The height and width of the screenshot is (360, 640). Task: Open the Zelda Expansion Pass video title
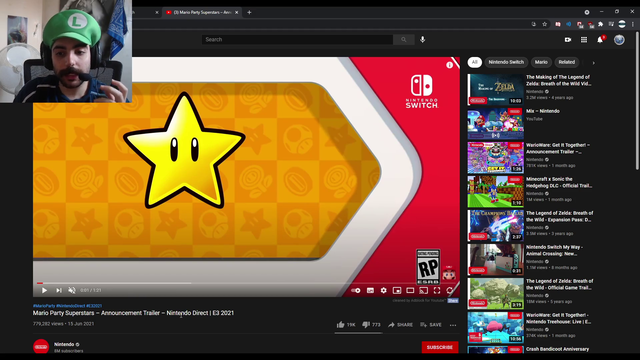(x=560, y=216)
